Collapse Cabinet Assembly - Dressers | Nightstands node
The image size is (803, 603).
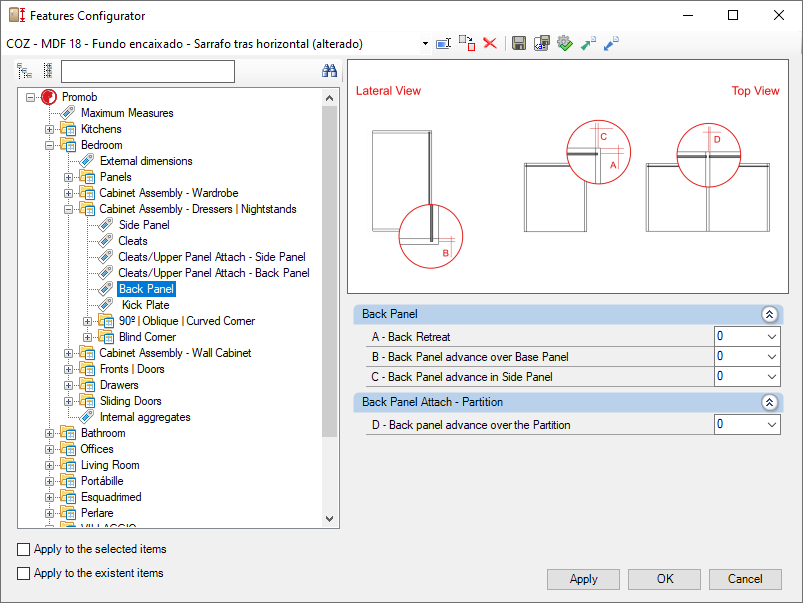pos(68,210)
